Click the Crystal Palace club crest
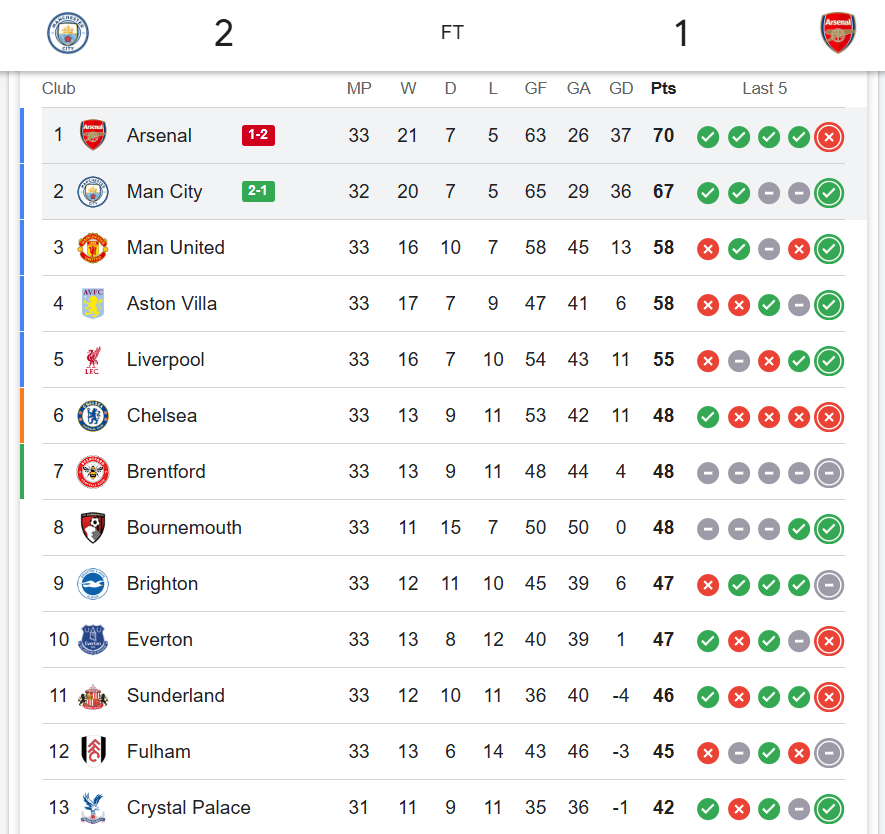The image size is (885, 834). (x=93, y=808)
